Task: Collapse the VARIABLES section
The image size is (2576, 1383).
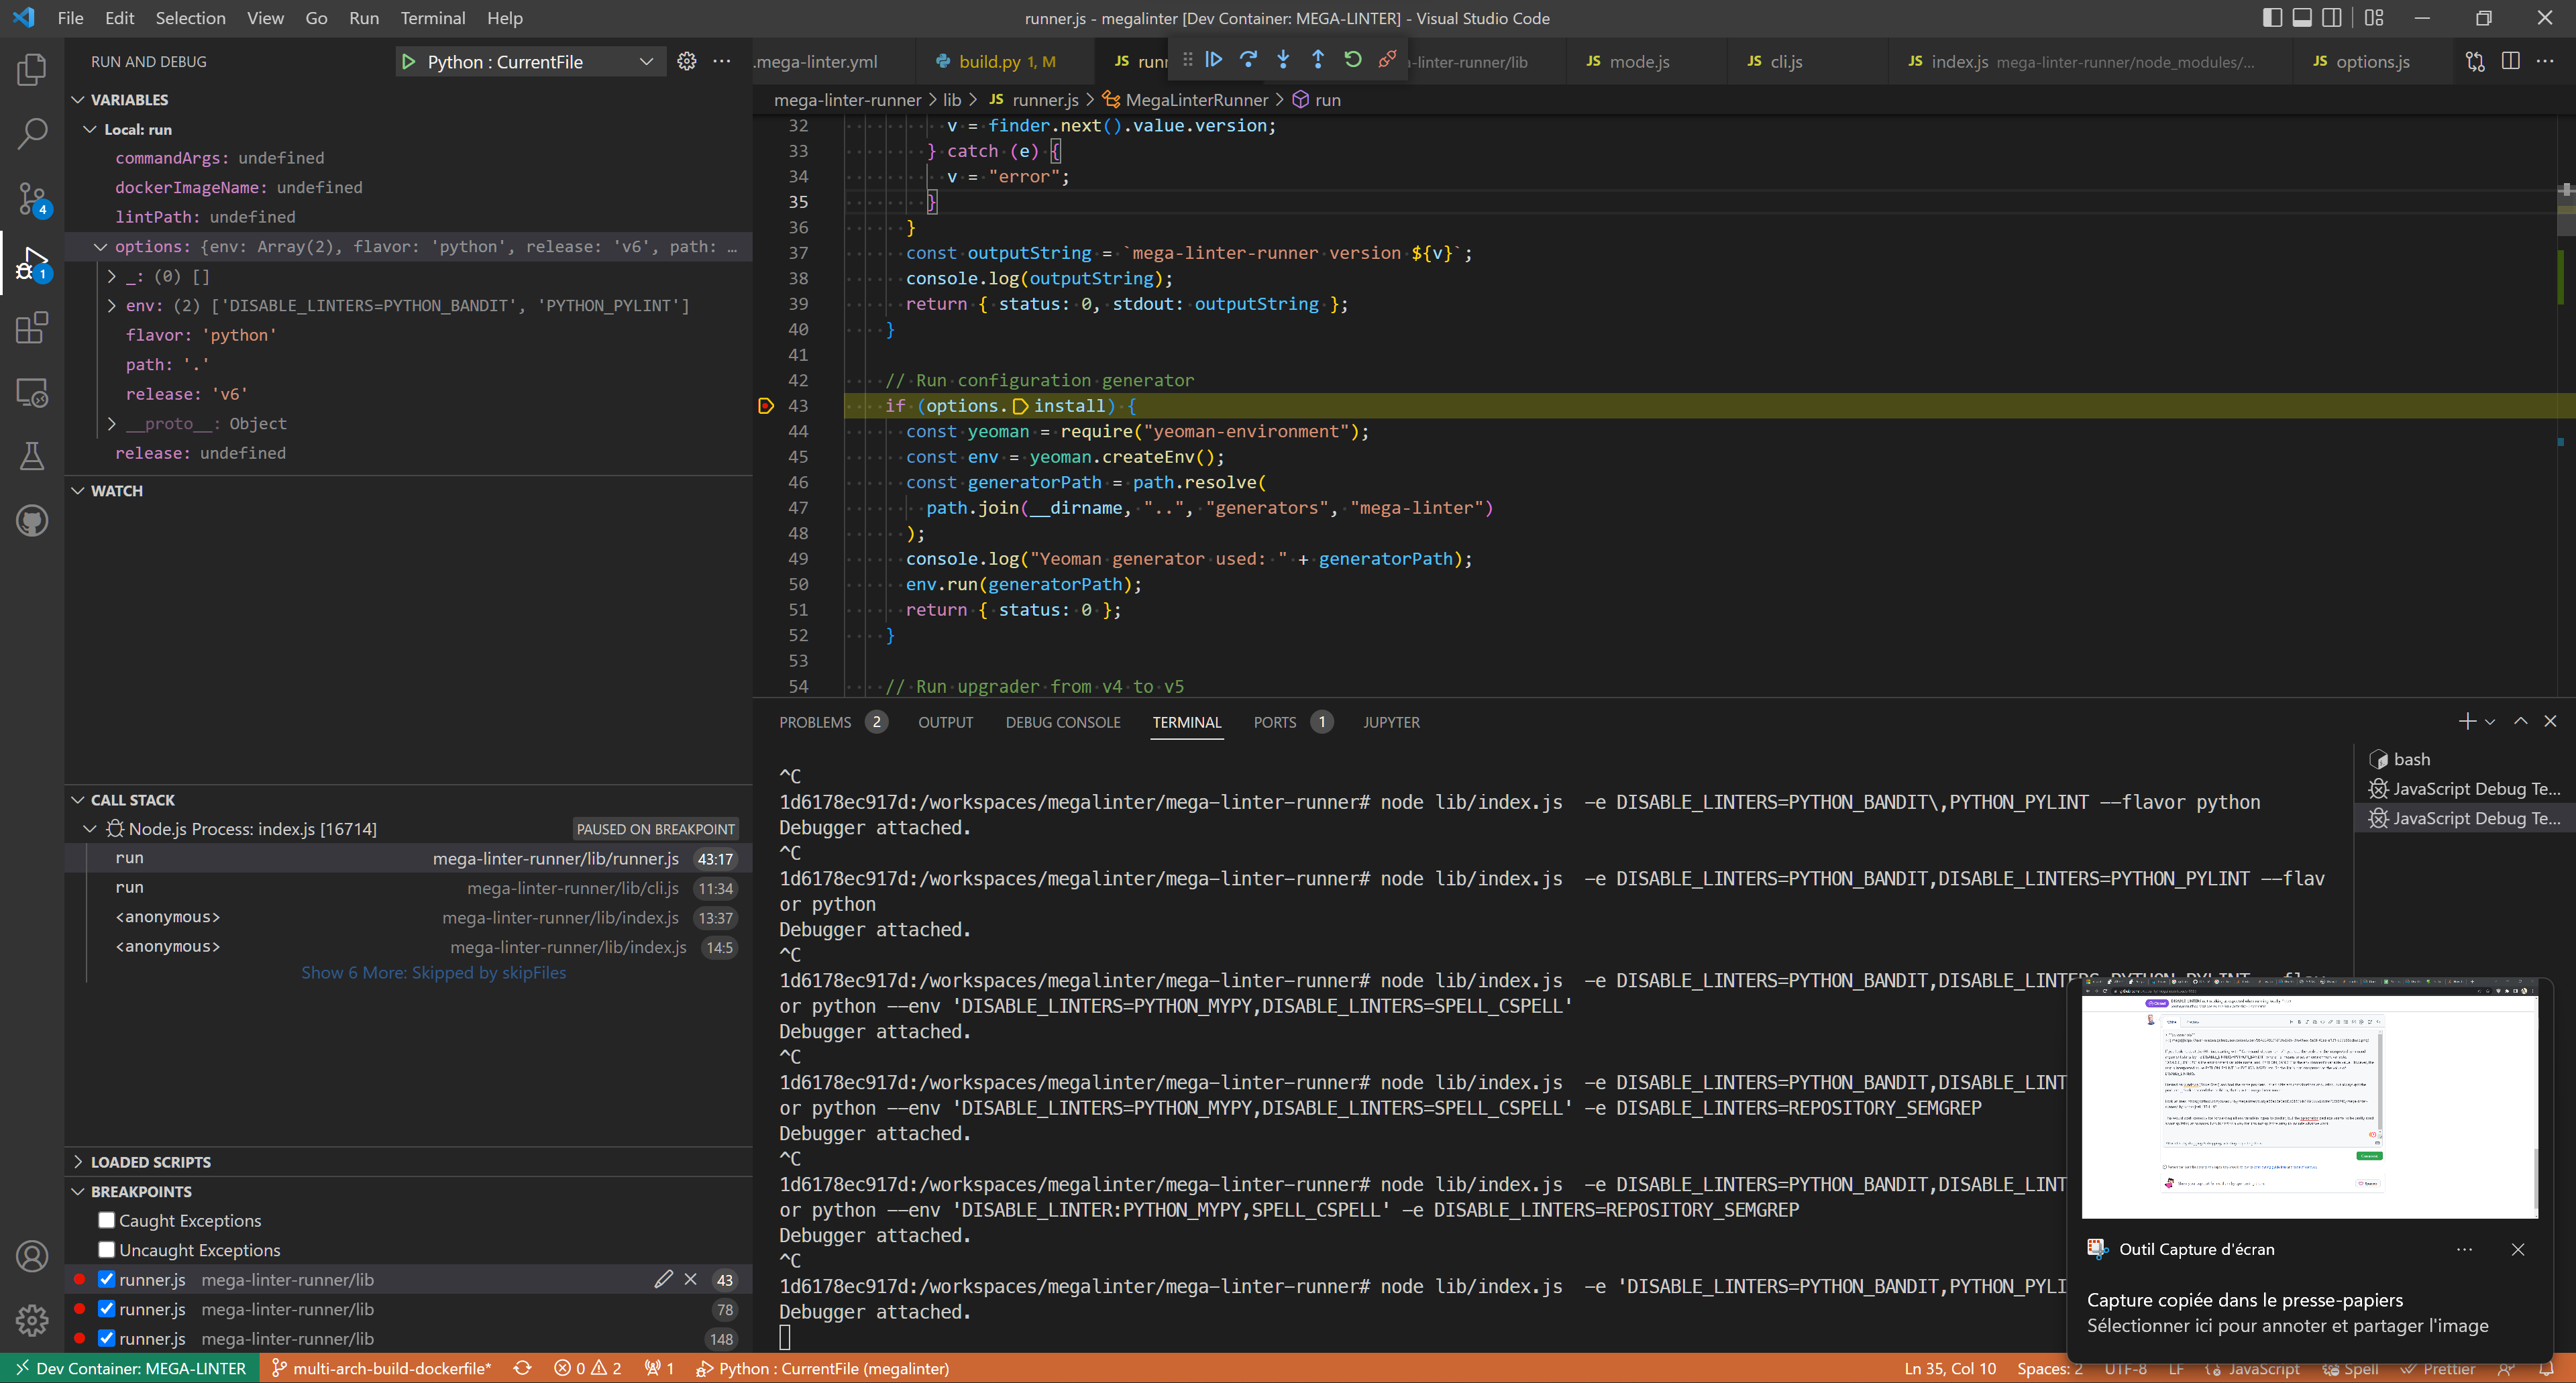Action: (79, 99)
